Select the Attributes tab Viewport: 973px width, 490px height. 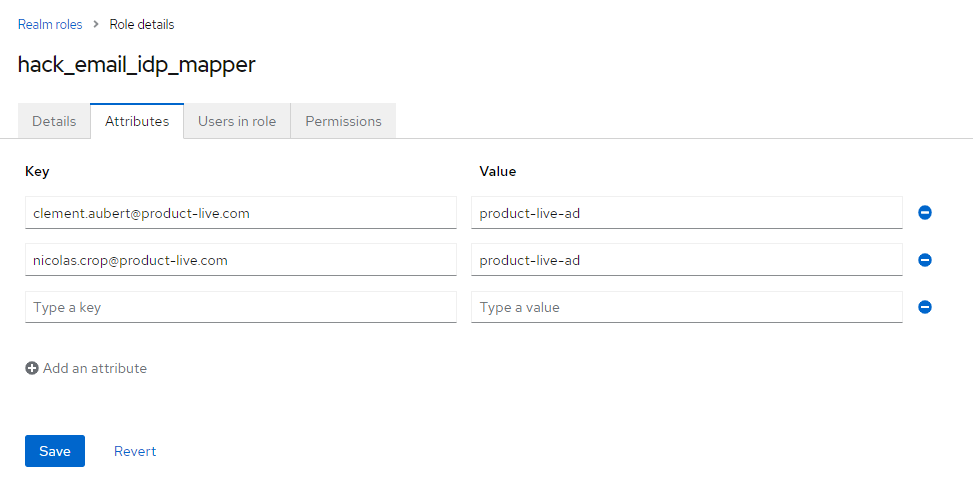(137, 121)
